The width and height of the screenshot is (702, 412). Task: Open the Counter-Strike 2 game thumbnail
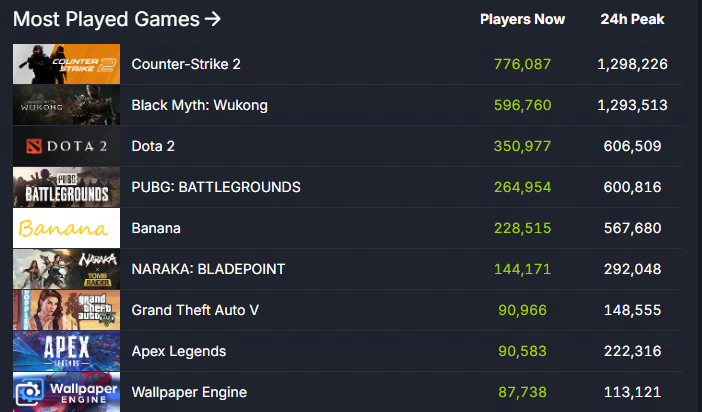click(x=66, y=64)
